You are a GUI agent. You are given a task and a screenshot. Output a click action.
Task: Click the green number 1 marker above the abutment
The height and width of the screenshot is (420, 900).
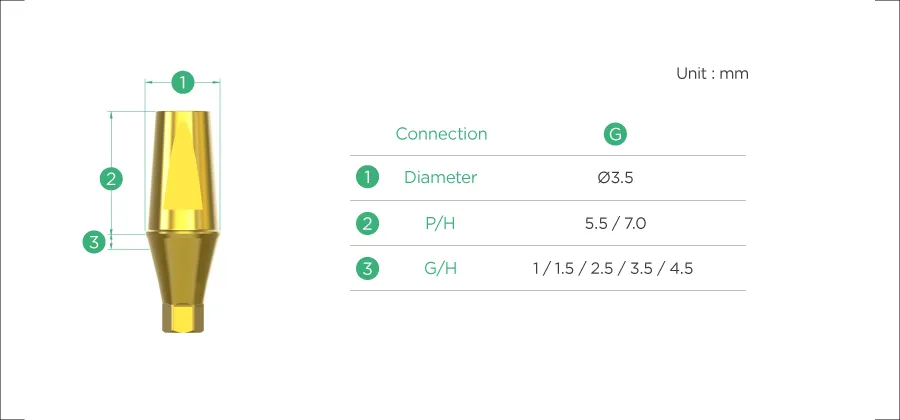point(182,82)
